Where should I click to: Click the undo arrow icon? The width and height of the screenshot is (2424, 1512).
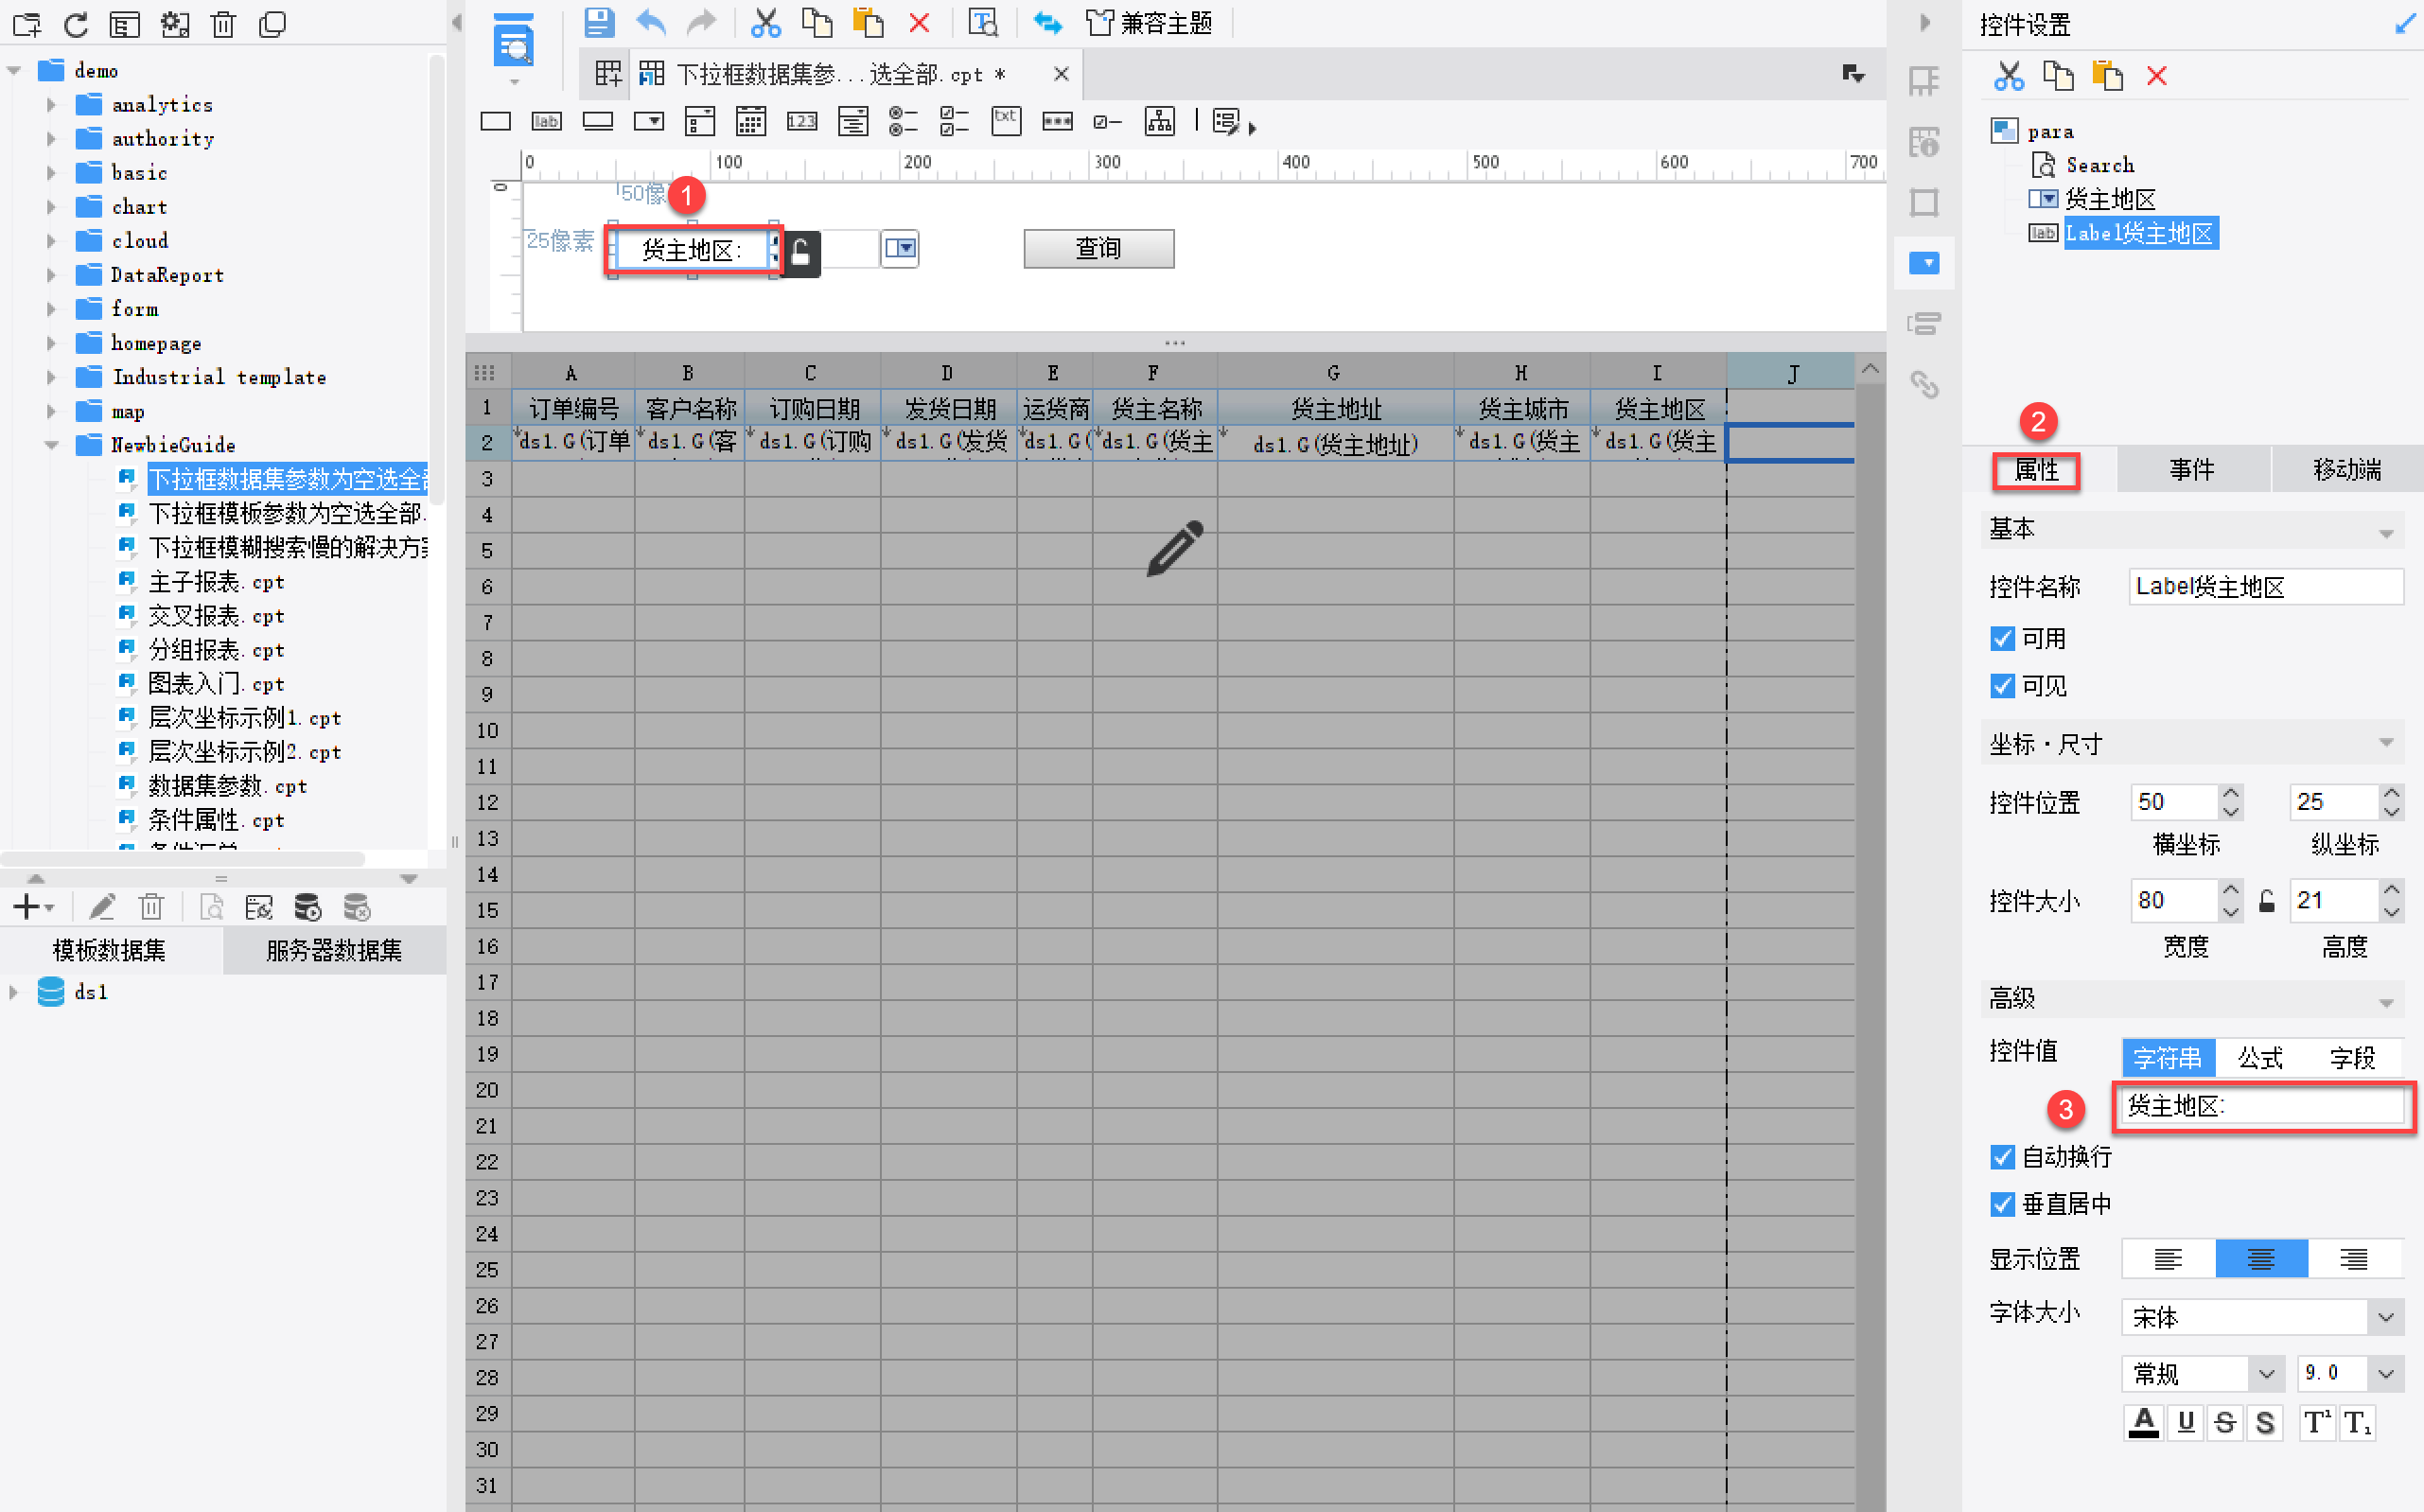coord(651,22)
